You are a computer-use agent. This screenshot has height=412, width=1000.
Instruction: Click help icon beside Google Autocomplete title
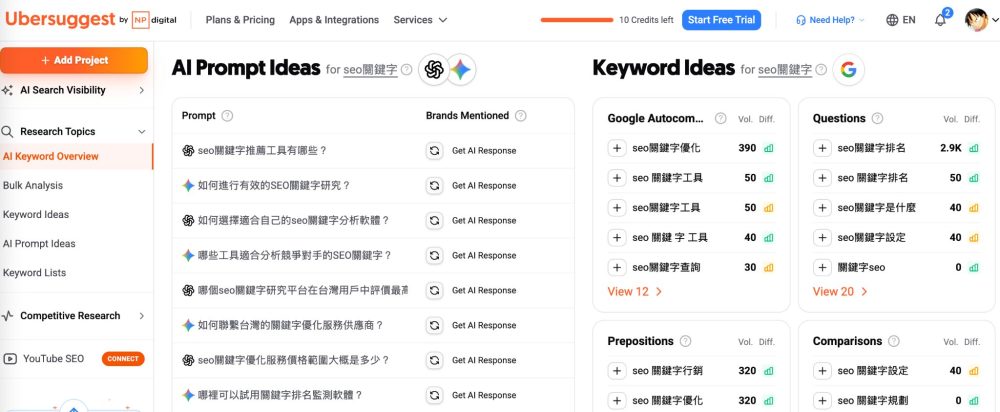click(x=721, y=118)
